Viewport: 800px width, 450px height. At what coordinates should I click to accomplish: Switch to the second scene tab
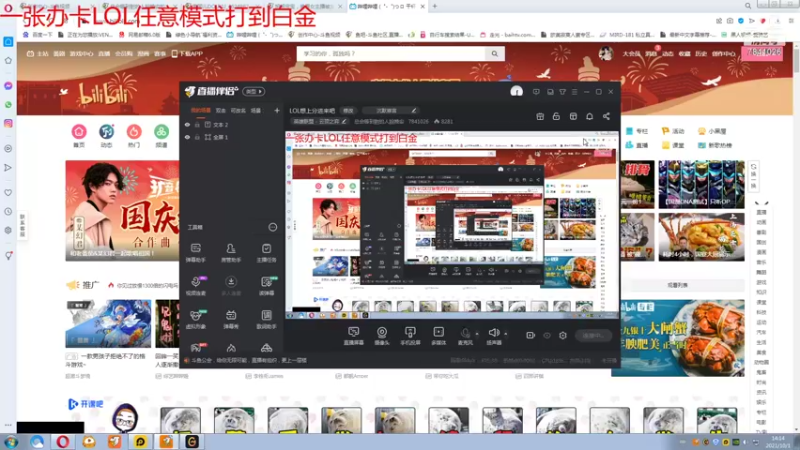tap(220, 110)
